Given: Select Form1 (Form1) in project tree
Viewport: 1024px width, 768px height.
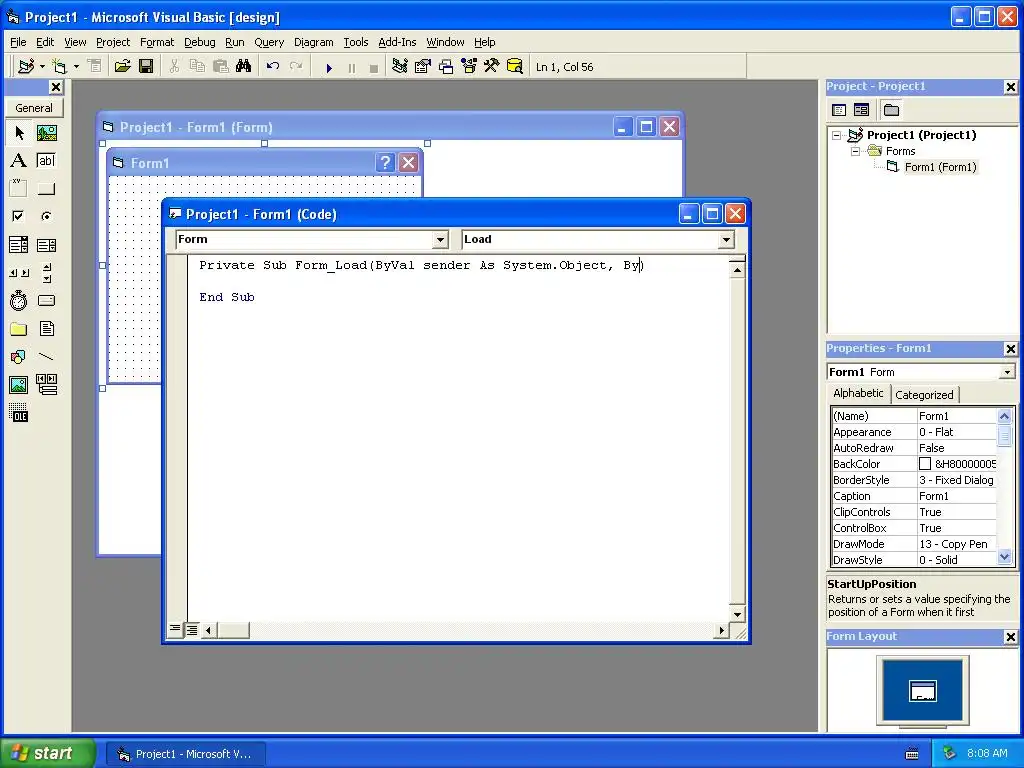Looking at the screenshot, I should coord(940,167).
